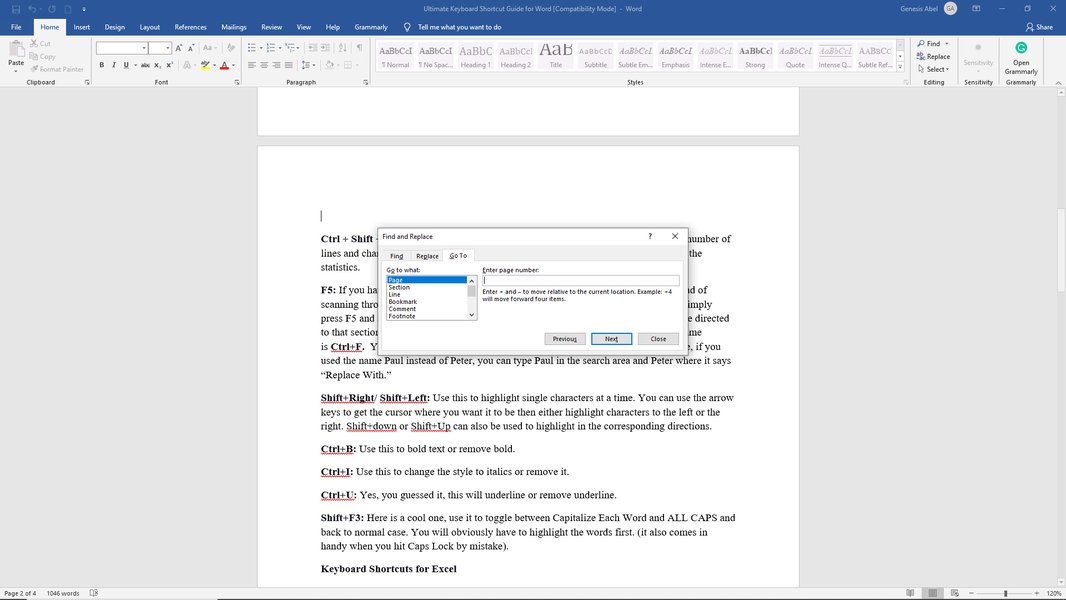Toggle Strikethrough formatting

point(145,65)
